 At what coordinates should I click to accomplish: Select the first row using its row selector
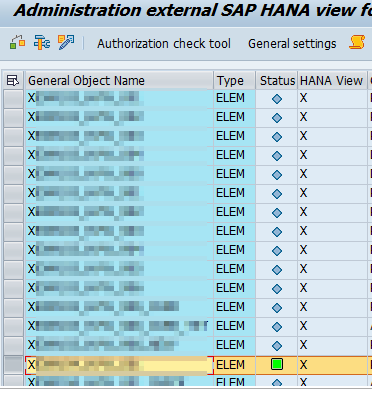13,99
